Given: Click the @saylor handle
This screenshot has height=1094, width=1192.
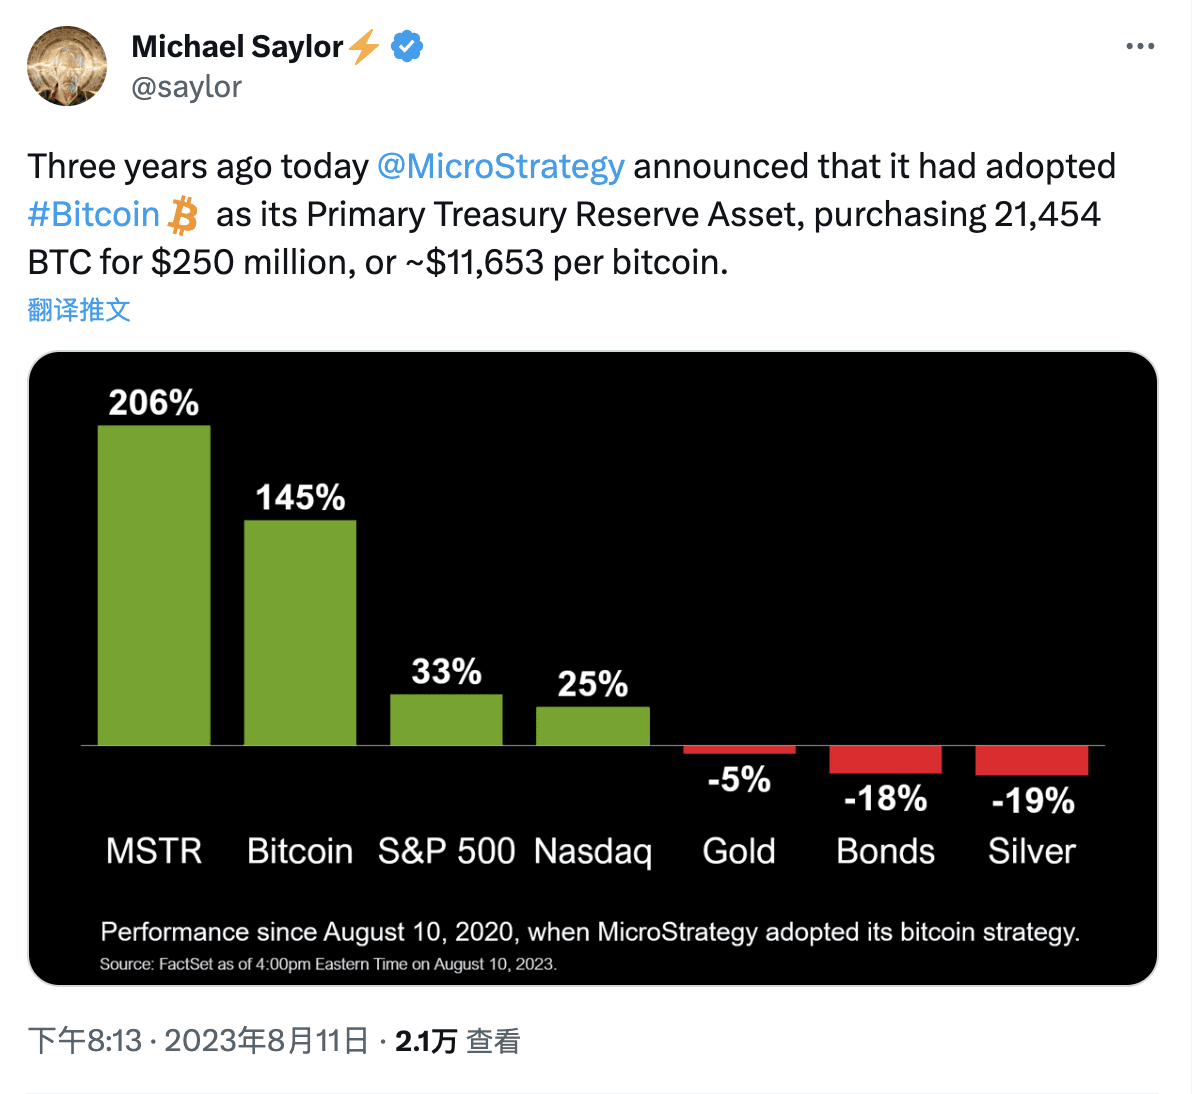Looking at the screenshot, I should (x=186, y=87).
